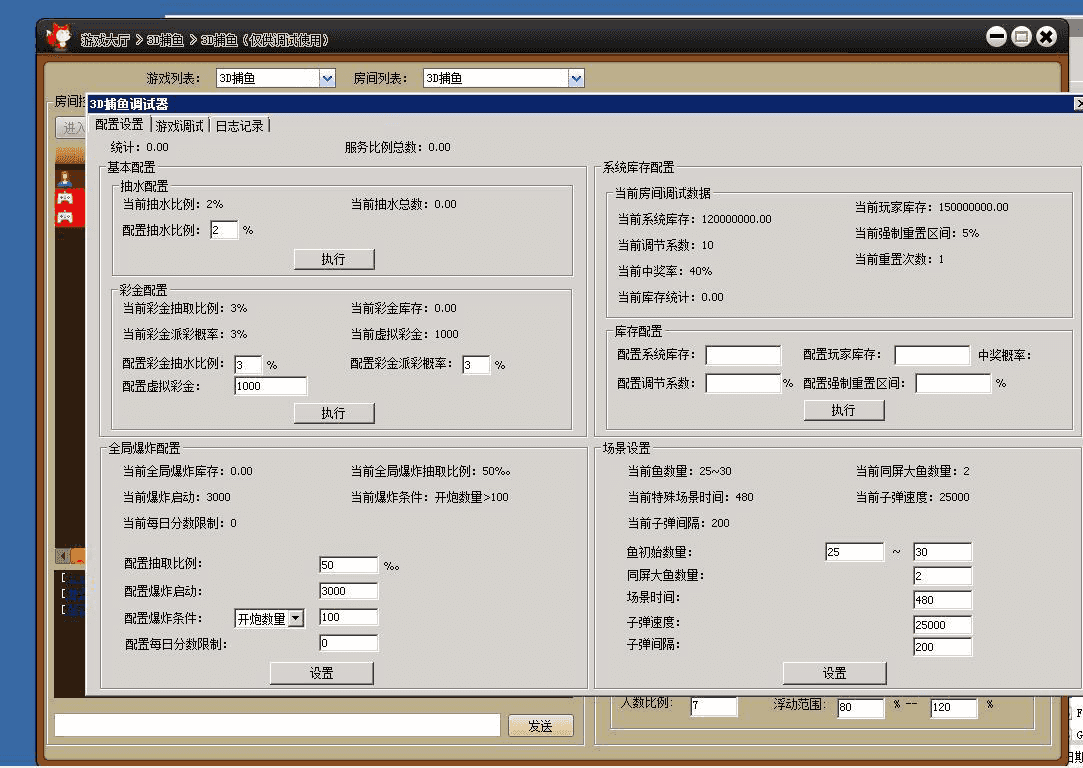Switch to the 游戏调试 tab
This screenshot has width=1083, height=768.
179,126
